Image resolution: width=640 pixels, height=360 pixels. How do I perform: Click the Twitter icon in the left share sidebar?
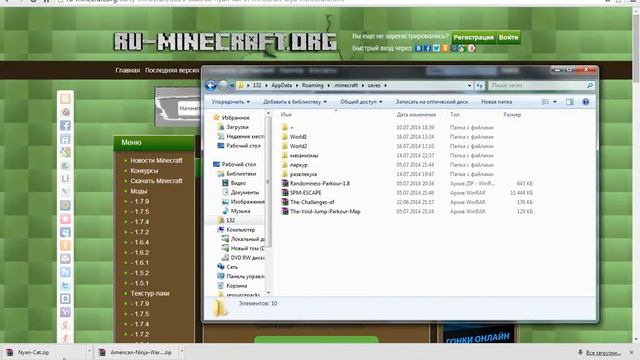pos(65,285)
